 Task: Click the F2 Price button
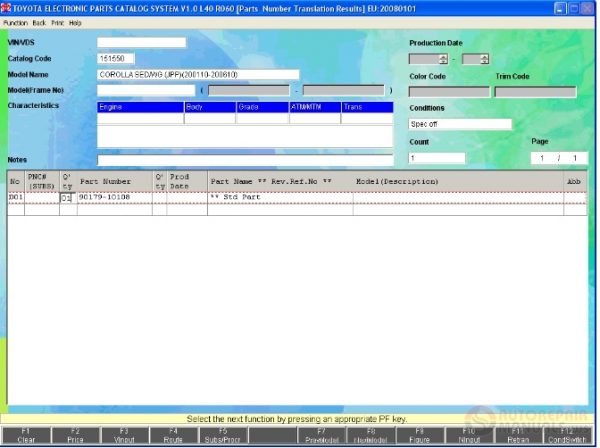pos(75,436)
